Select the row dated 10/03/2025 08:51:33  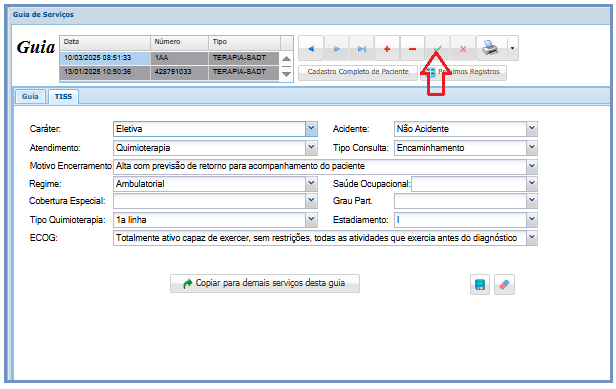point(169,58)
